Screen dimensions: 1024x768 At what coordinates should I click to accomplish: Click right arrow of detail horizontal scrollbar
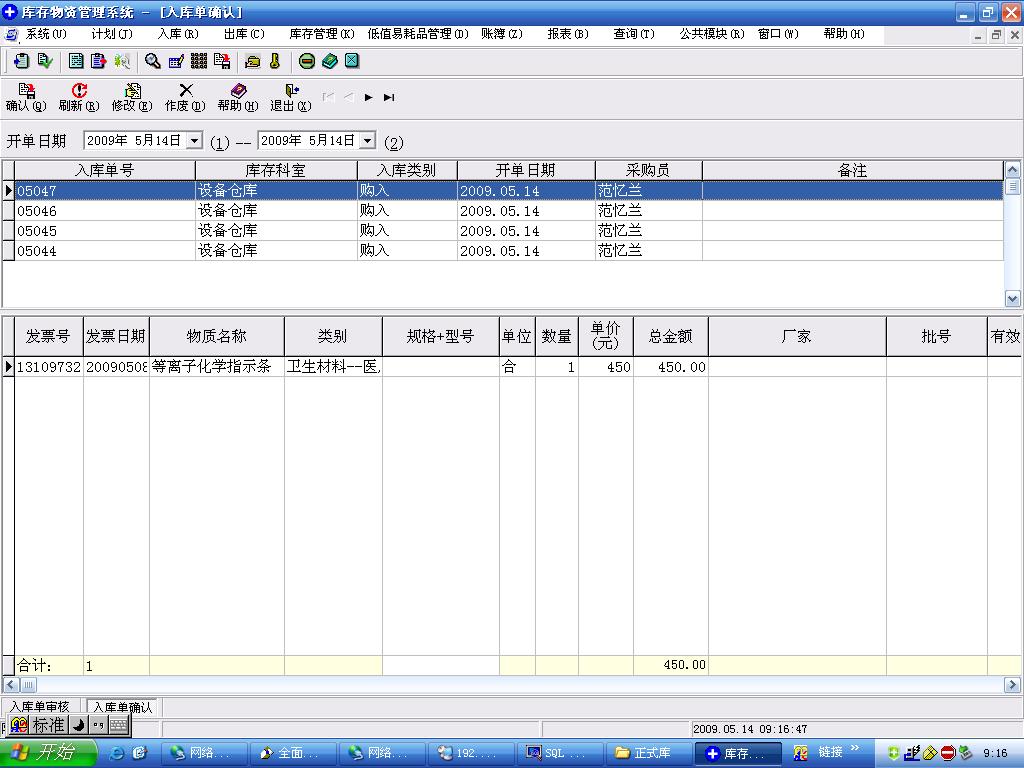tap(1012, 685)
